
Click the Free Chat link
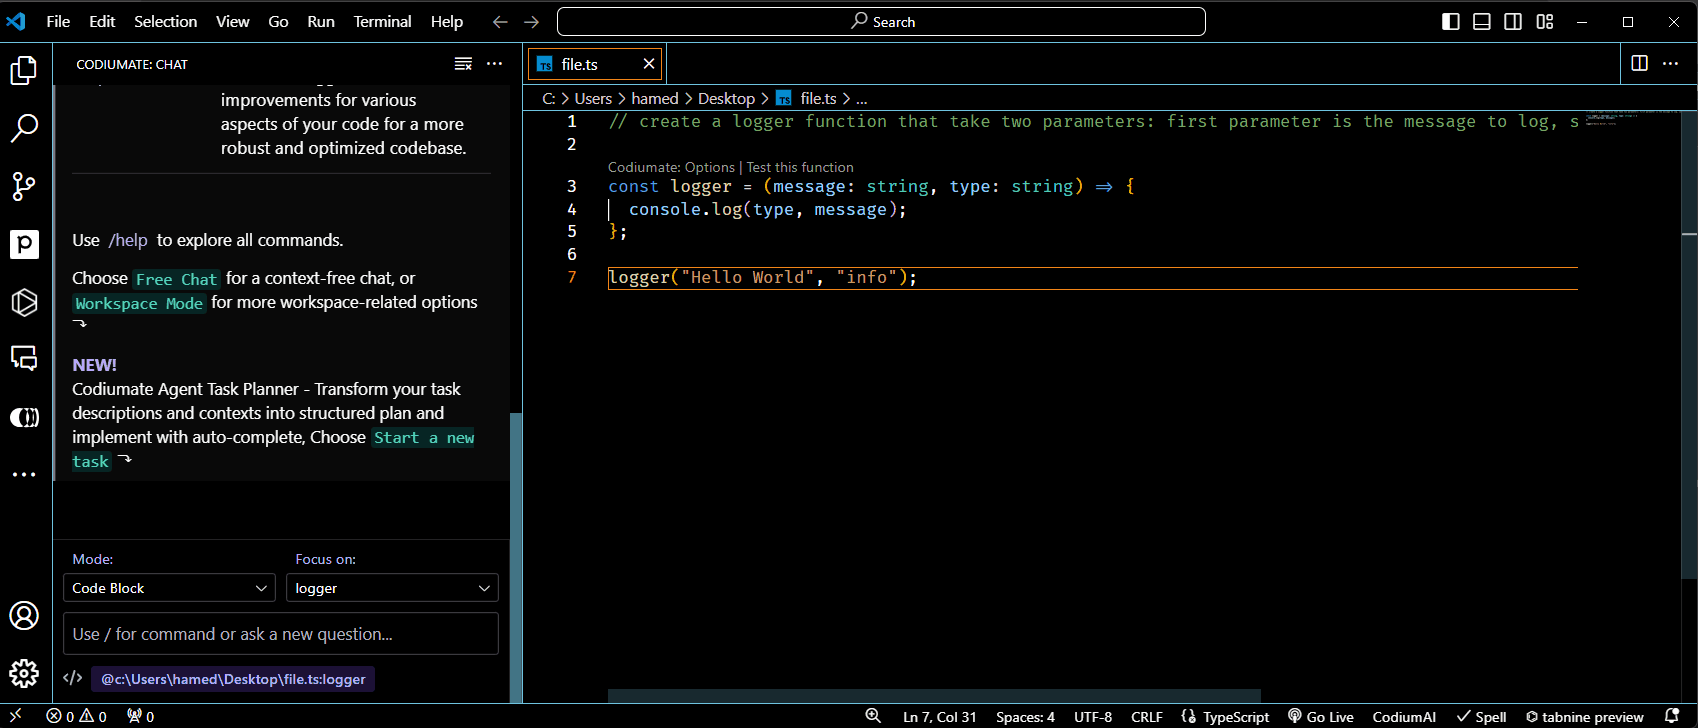[x=176, y=279]
